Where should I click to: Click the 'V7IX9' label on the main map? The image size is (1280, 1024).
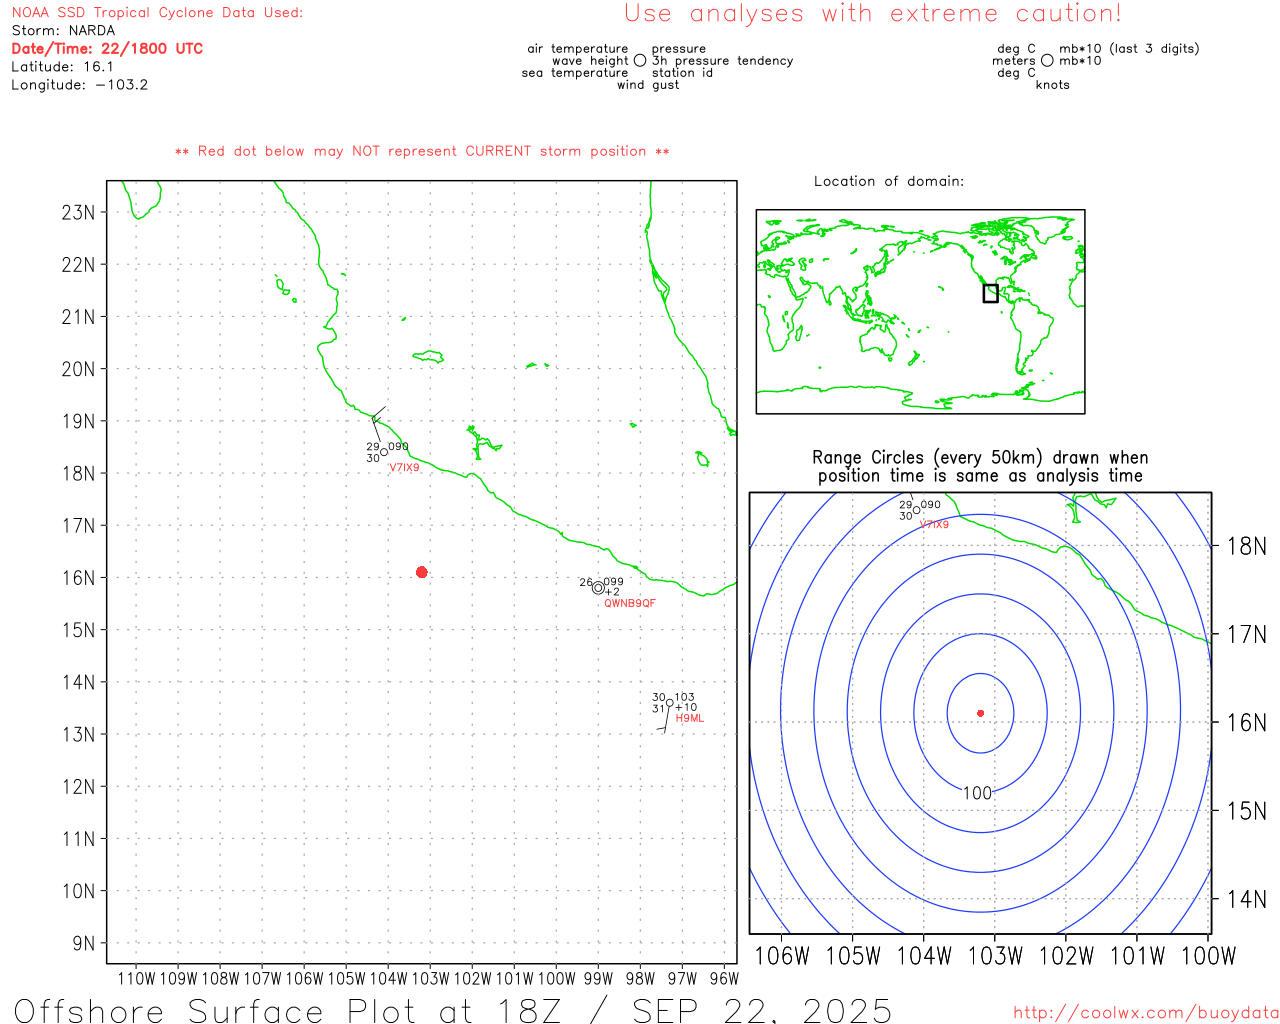coord(404,468)
